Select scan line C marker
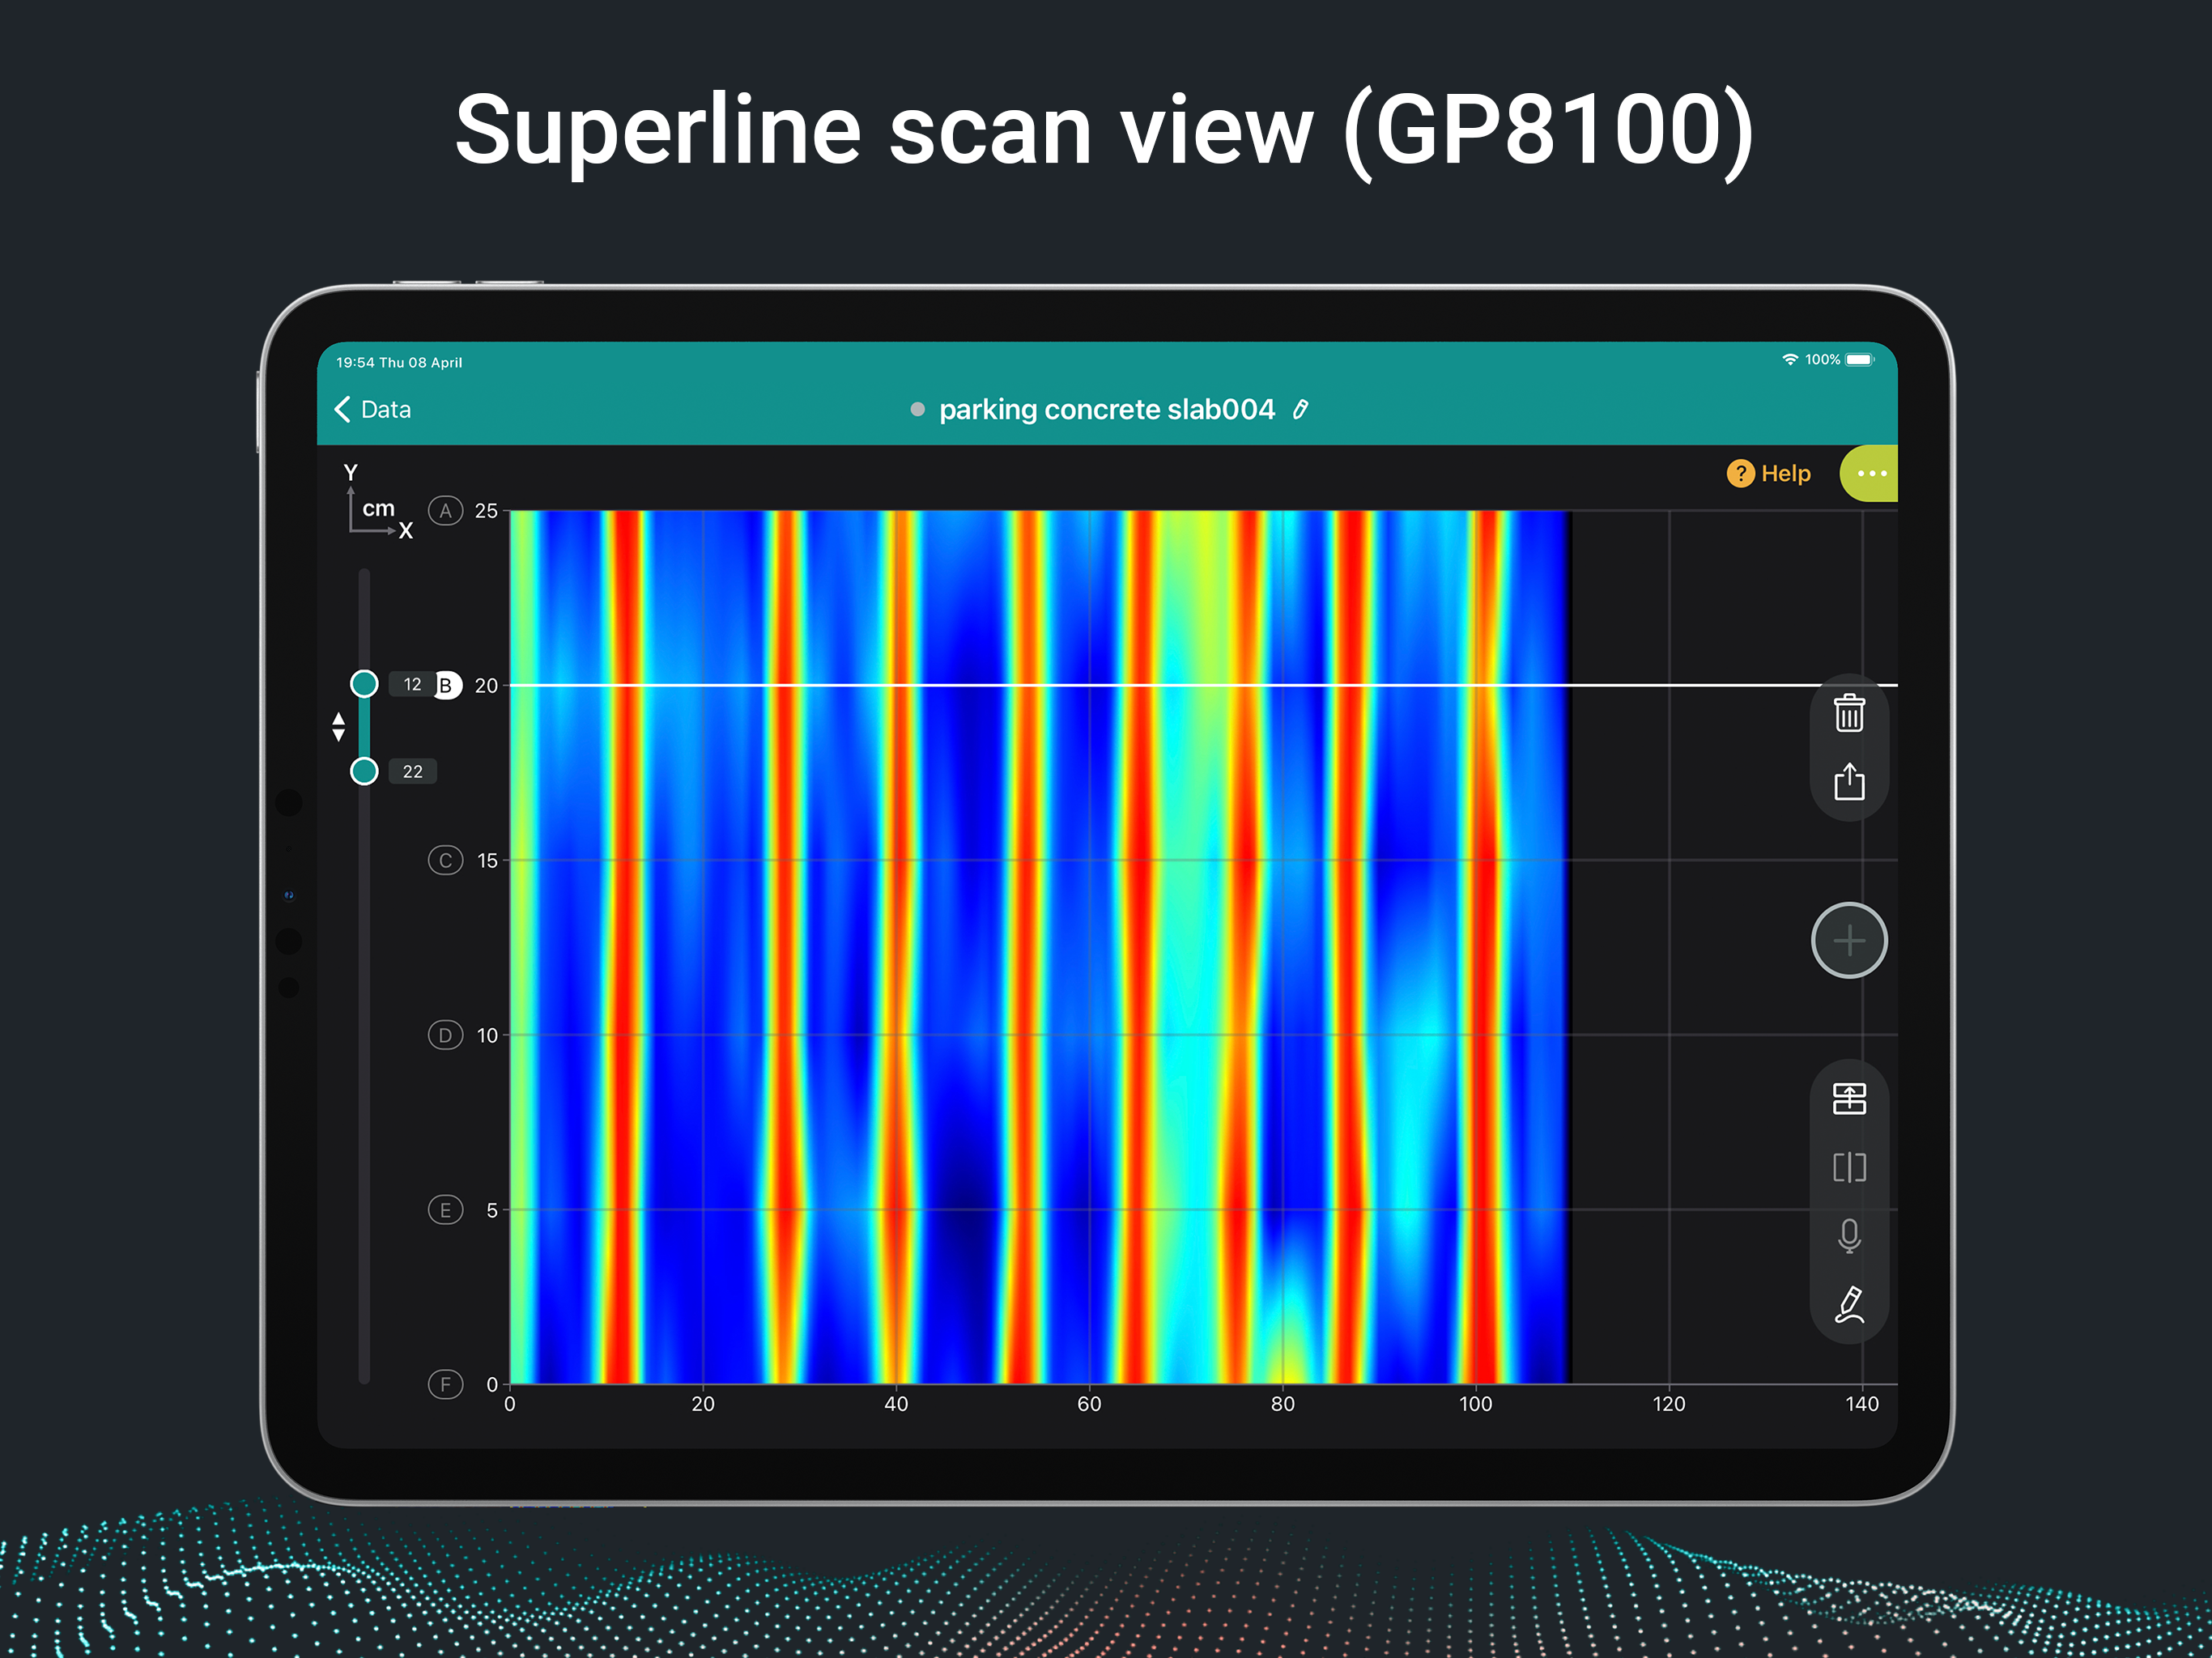The width and height of the screenshot is (2212, 1658). coord(445,860)
